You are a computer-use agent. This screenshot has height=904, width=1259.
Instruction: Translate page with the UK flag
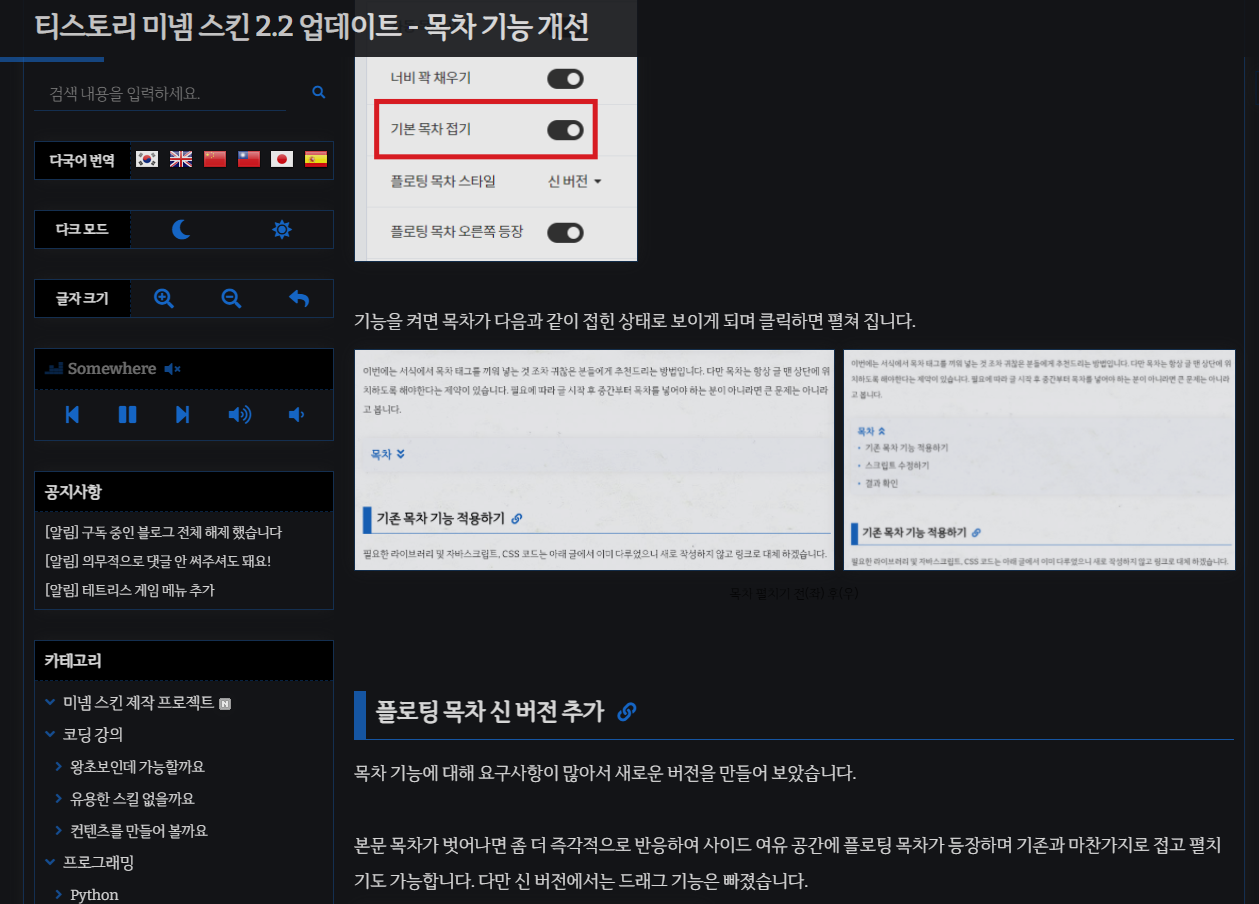(181, 159)
